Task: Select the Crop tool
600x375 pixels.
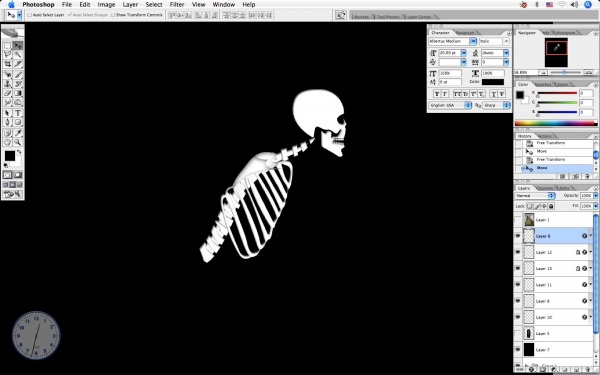Action: coord(7,64)
